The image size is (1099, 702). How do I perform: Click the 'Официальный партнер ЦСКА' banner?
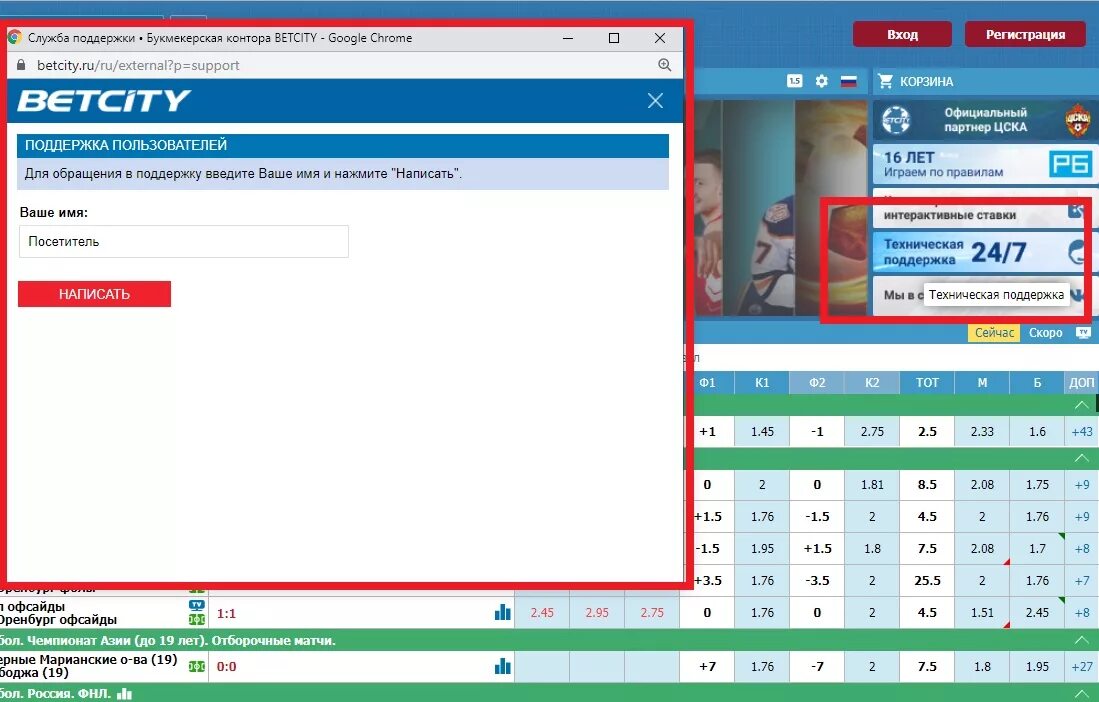click(x=985, y=120)
